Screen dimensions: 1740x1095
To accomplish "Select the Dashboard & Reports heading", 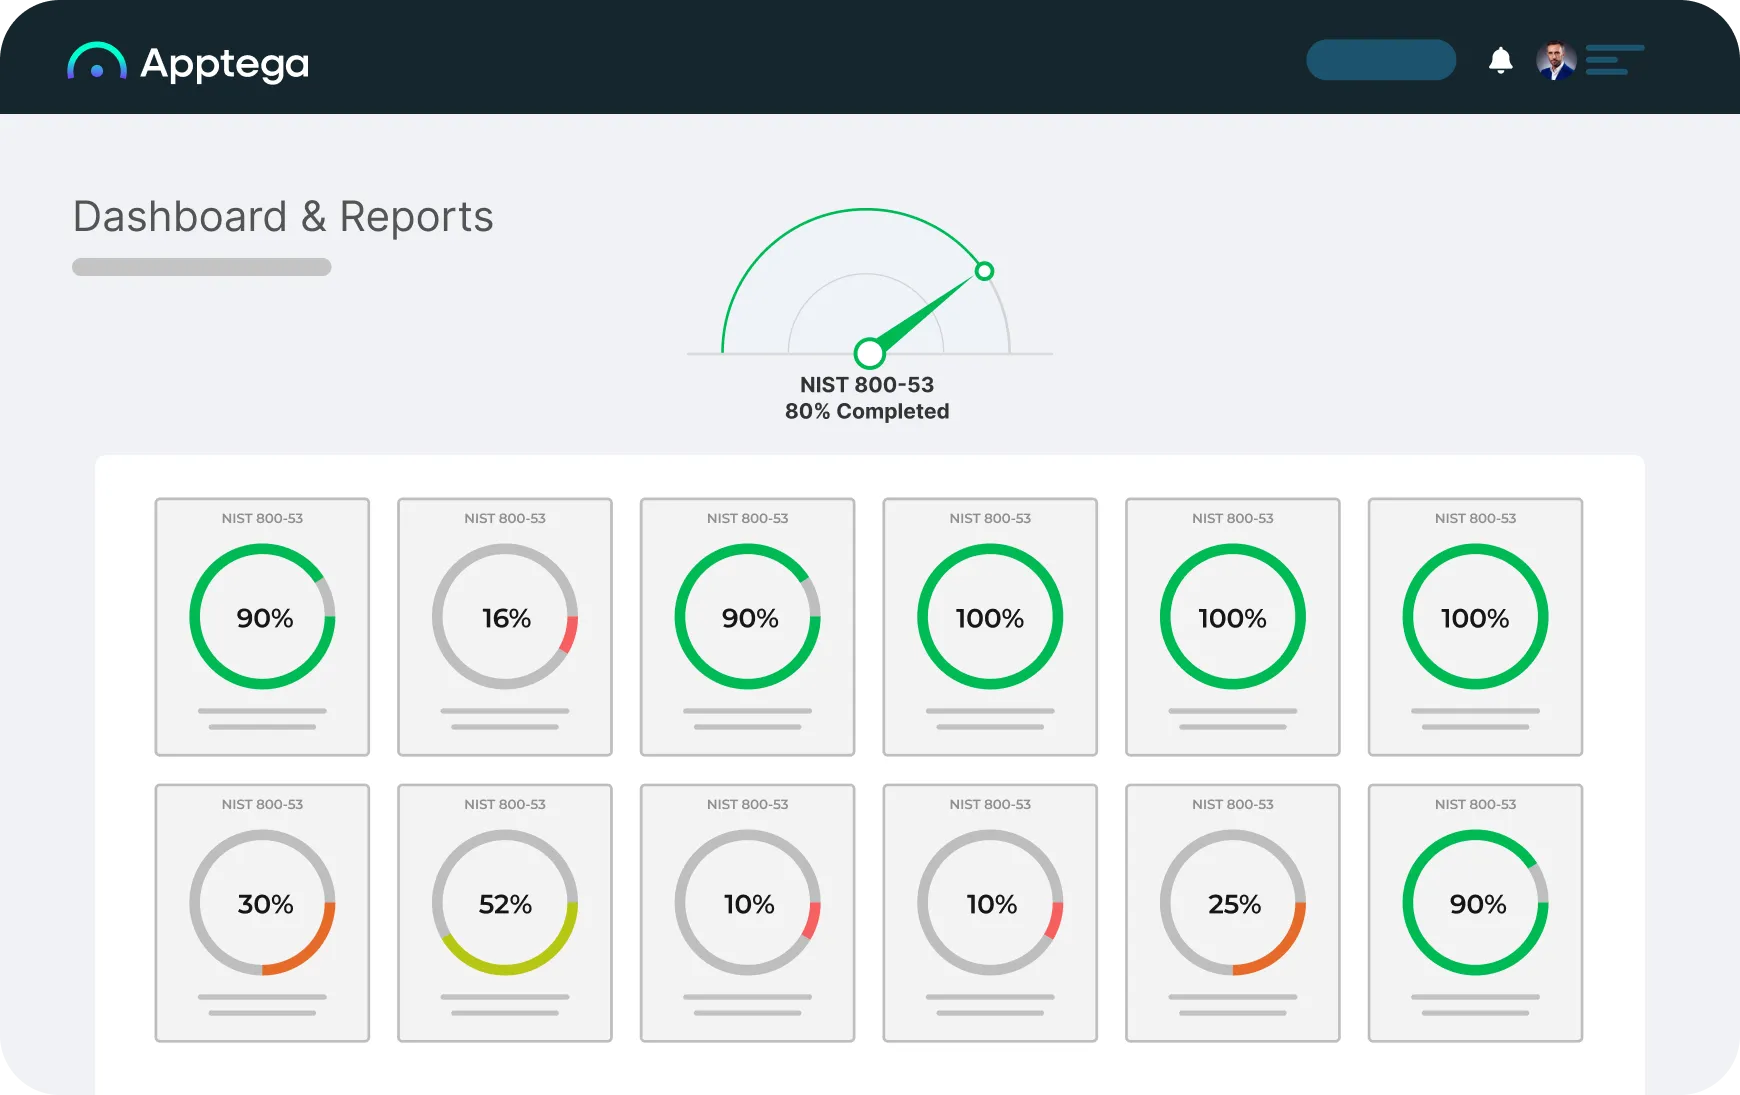I will click(x=283, y=217).
